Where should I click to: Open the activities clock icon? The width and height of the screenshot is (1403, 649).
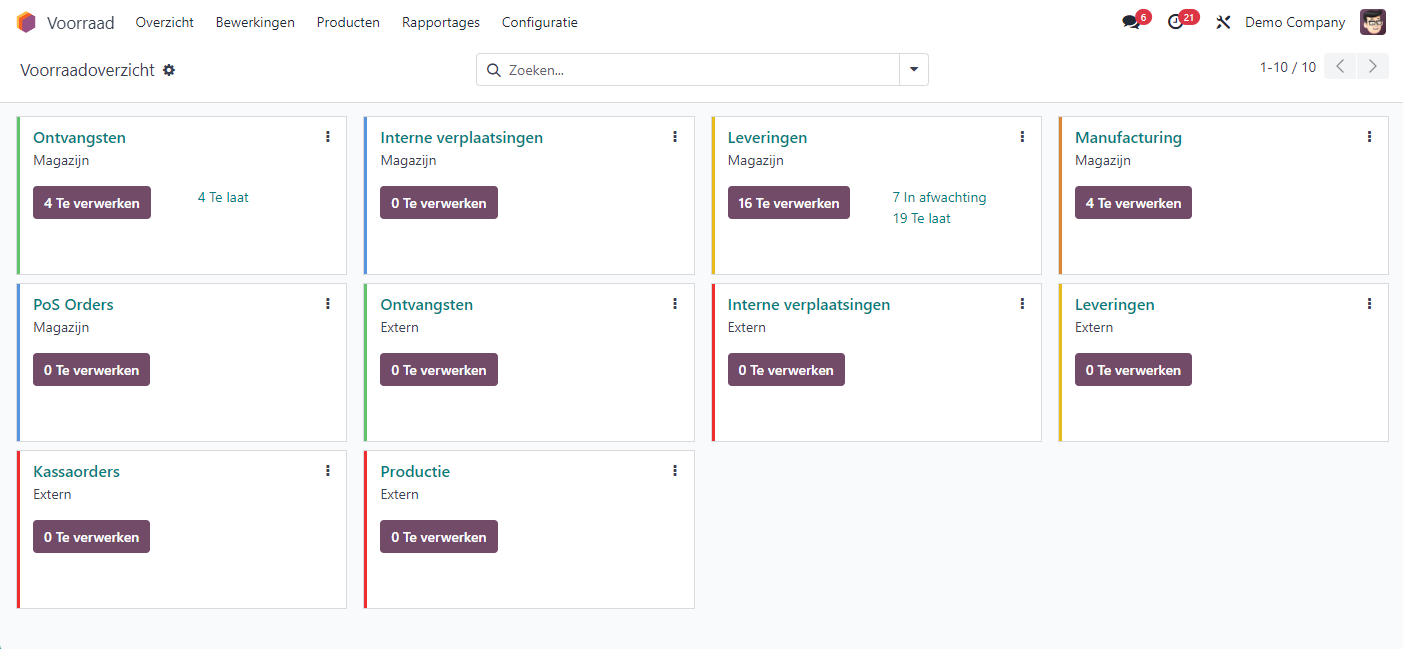1176,22
